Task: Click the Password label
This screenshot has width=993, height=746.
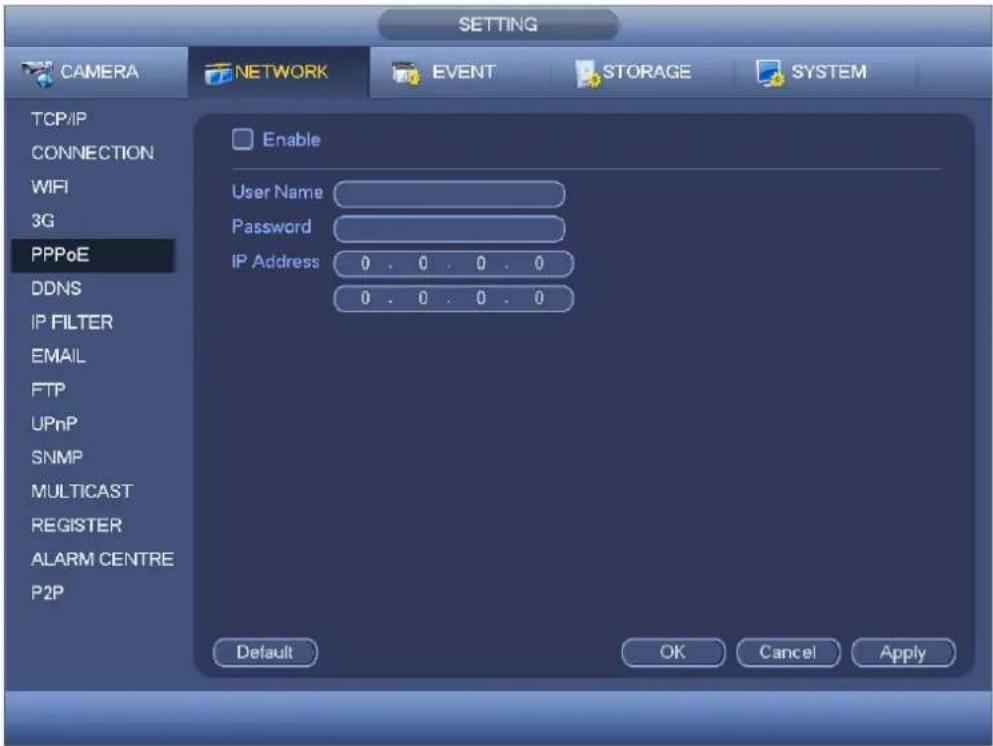Action: click(x=272, y=227)
